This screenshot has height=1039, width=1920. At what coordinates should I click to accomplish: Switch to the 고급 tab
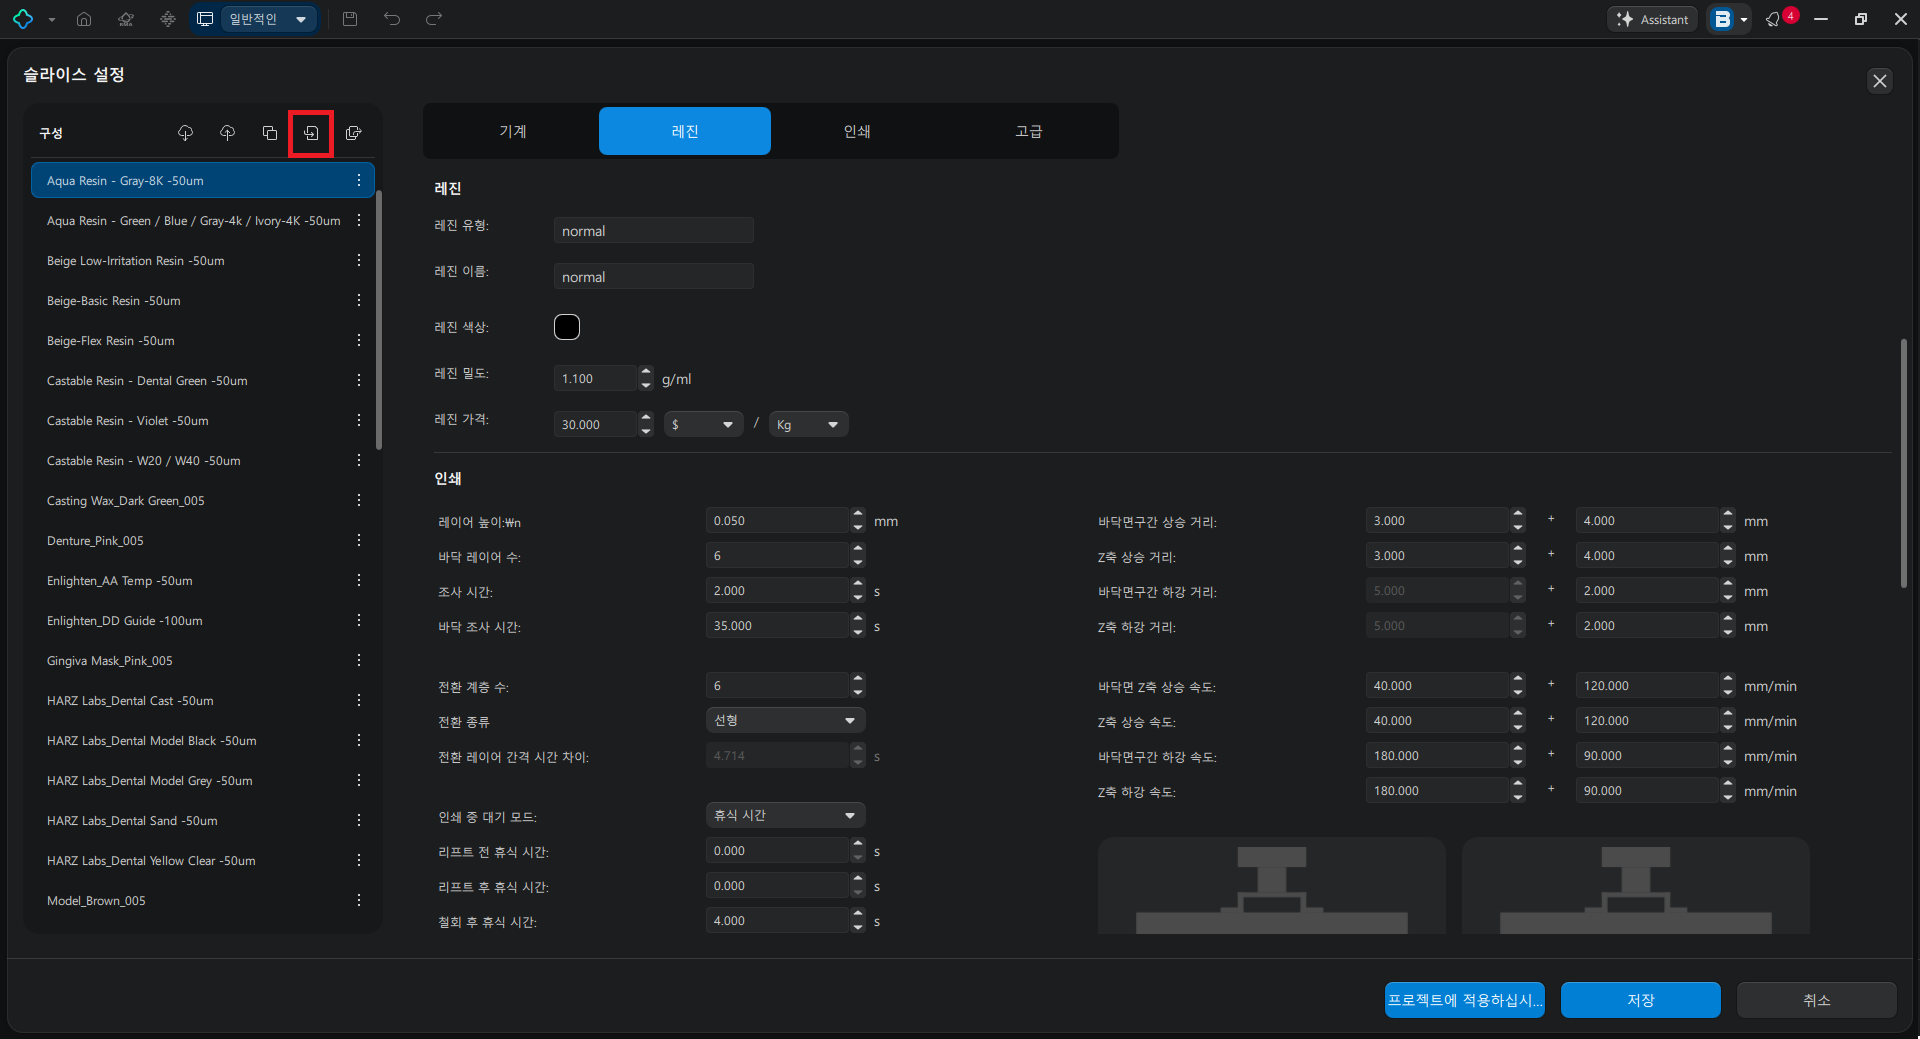(1029, 131)
